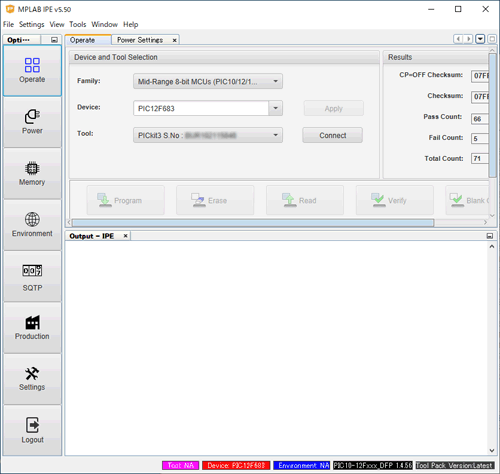Click the Verify button
This screenshot has height=474, width=500.
point(395,200)
